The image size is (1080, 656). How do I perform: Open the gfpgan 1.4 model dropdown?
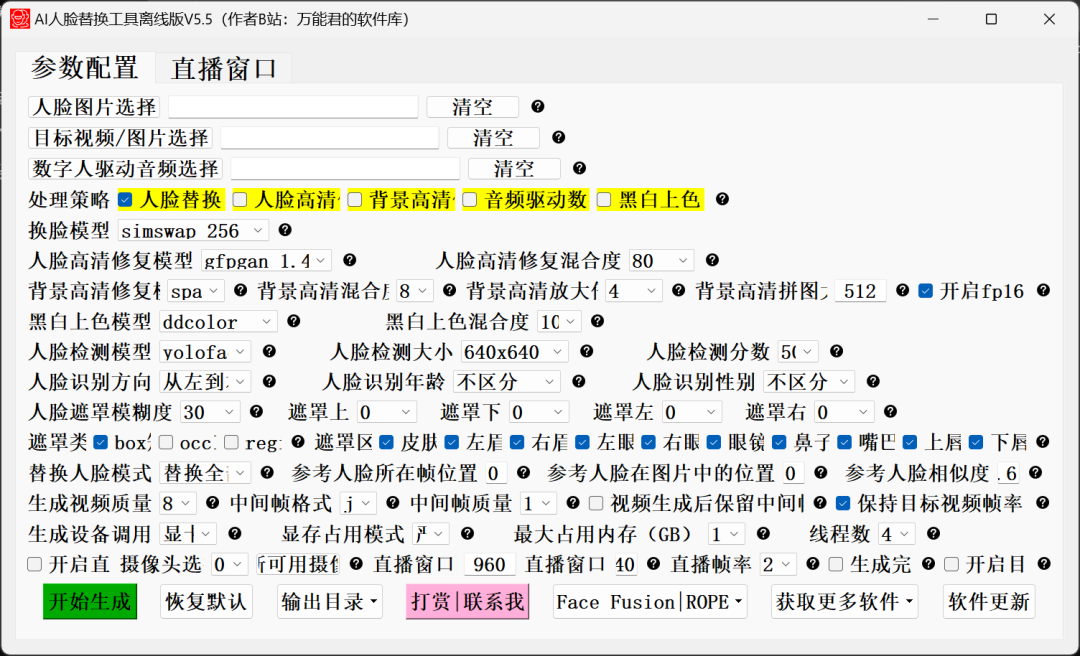tap(267, 260)
